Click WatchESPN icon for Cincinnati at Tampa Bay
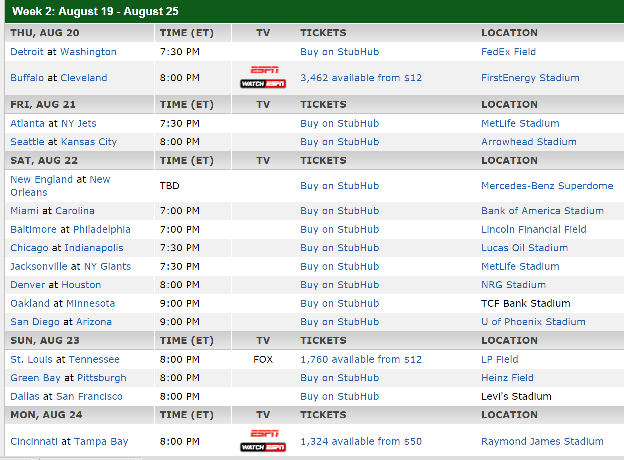This screenshot has width=624, height=460. [263, 442]
